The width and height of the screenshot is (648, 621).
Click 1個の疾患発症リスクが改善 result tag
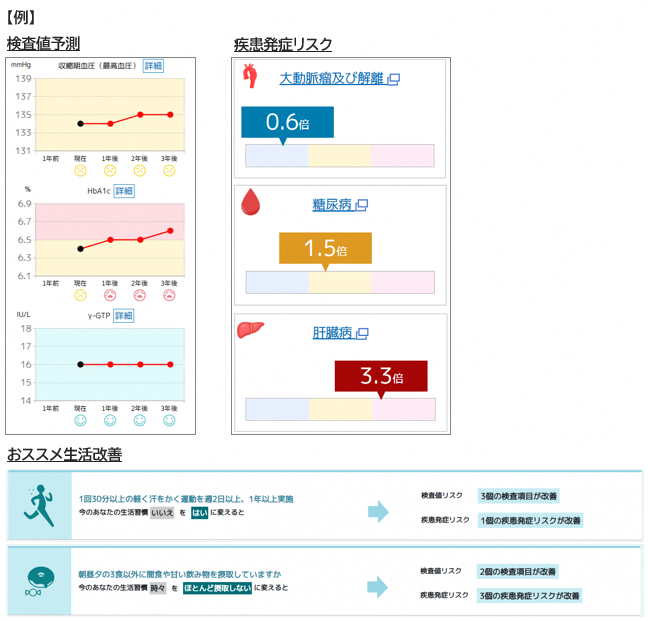[x=530, y=521]
